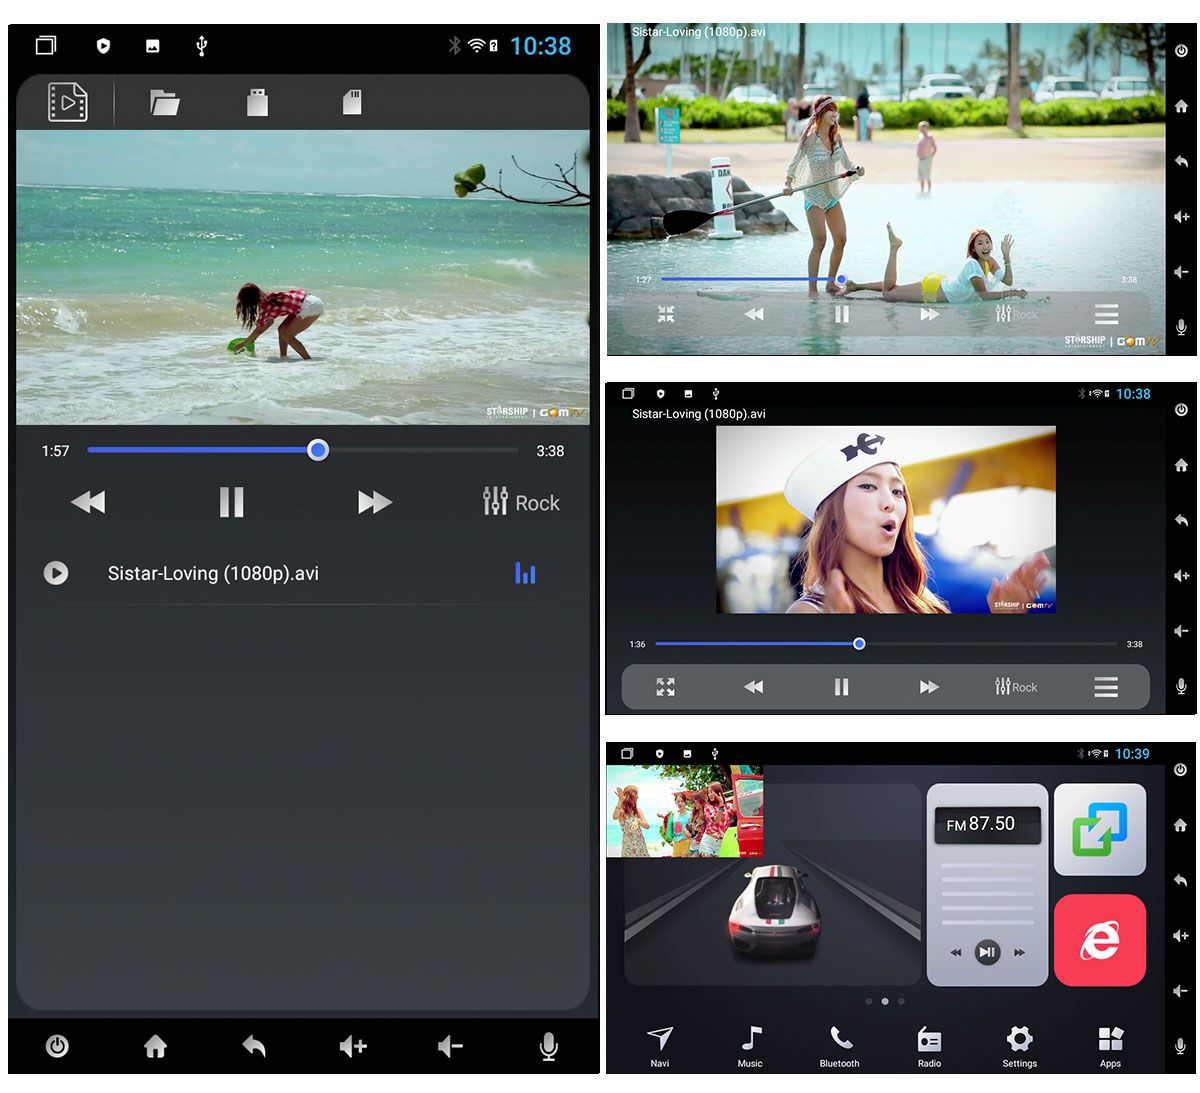This screenshot has width=1200, height=1093.
Task: Pause video in the left portrait player
Action: point(231,502)
